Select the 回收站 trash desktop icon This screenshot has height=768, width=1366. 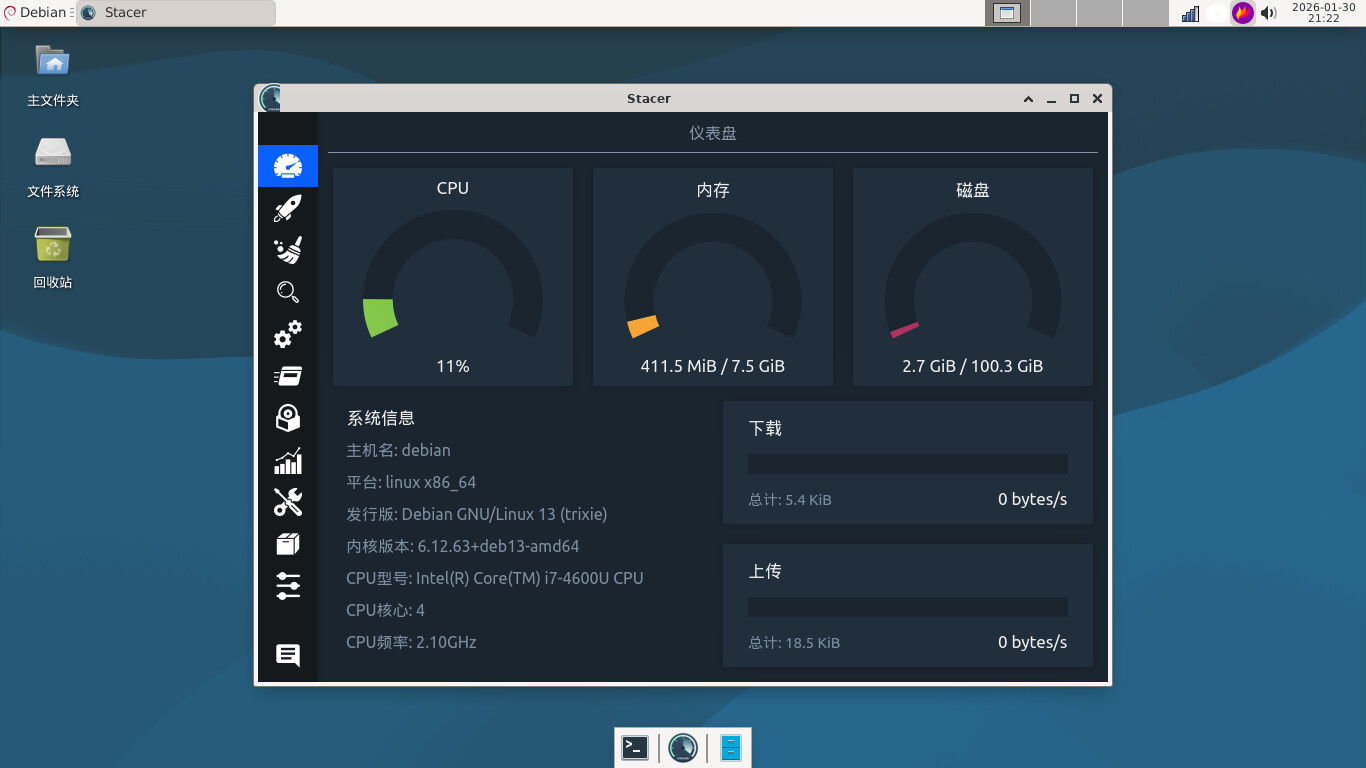pyautogui.click(x=53, y=257)
